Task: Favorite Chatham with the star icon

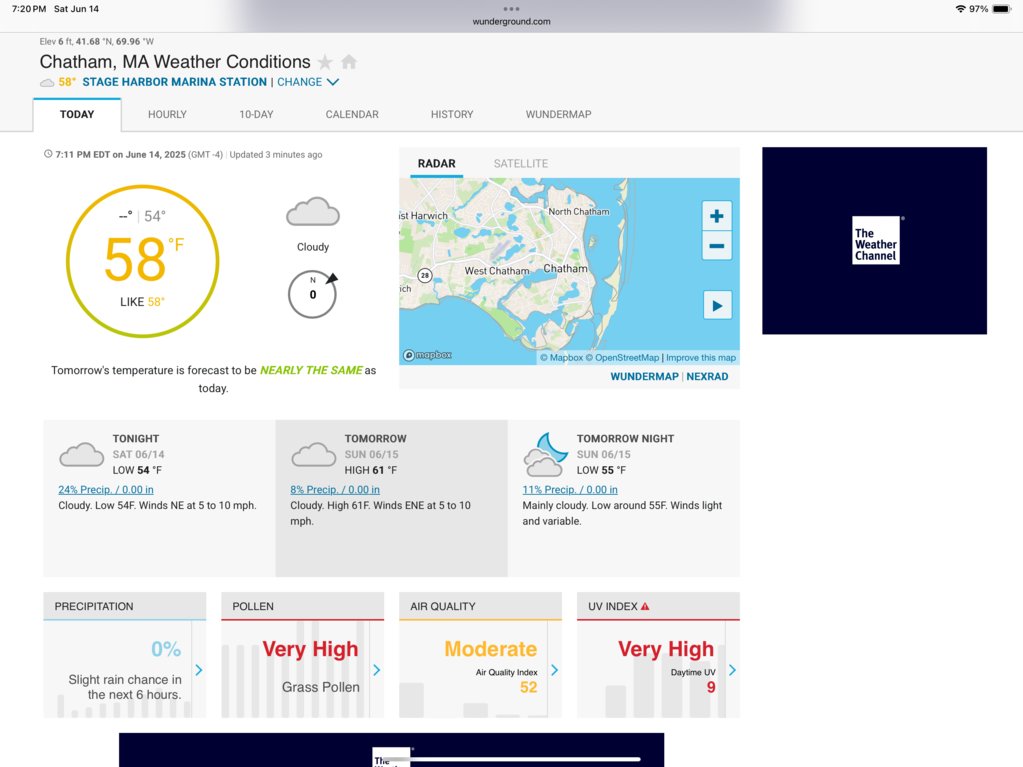Action: pyautogui.click(x=324, y=62)
